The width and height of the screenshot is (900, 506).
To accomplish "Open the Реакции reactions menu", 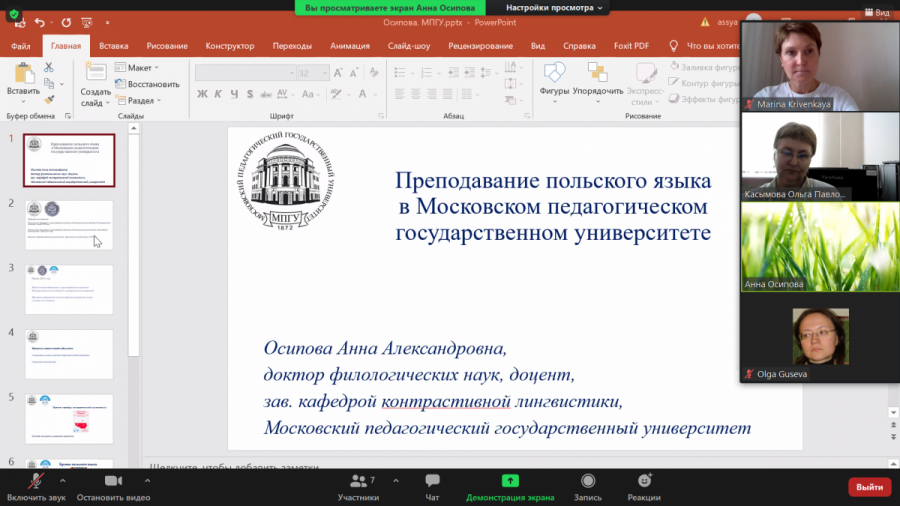I will (x=644, y=482).
